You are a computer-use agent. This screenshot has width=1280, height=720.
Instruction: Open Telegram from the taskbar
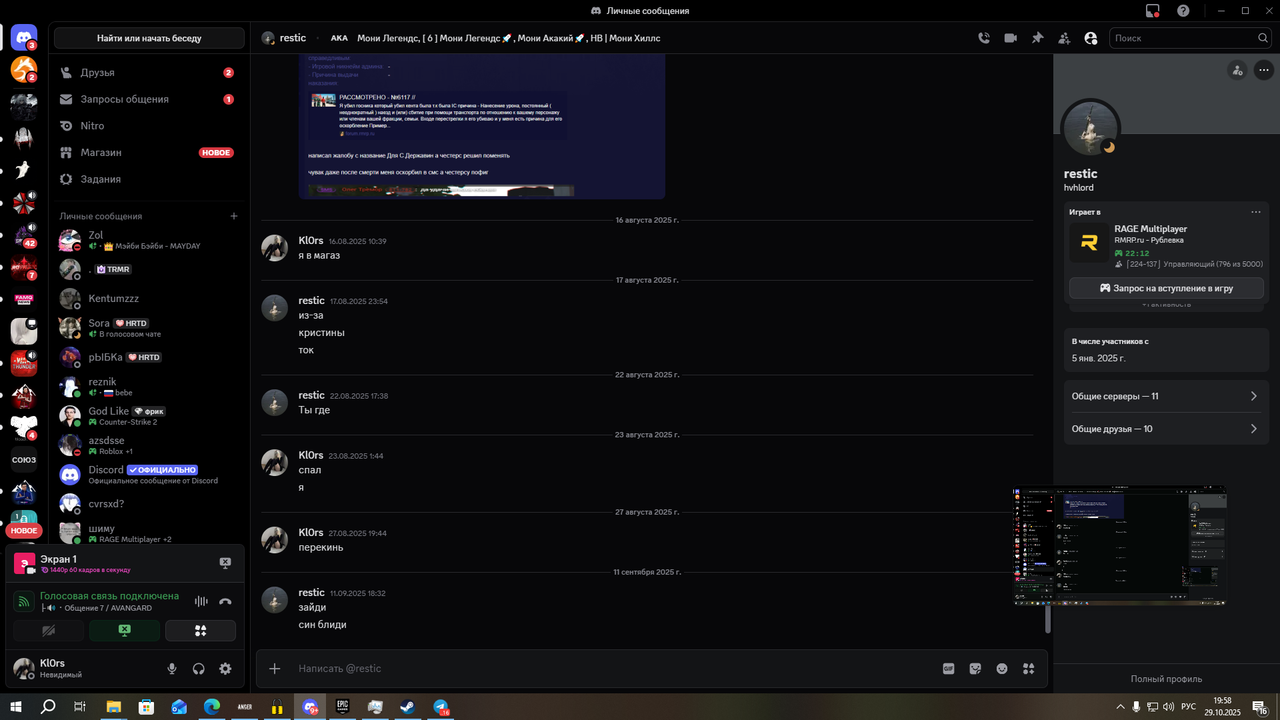click(x=441, y=707)
